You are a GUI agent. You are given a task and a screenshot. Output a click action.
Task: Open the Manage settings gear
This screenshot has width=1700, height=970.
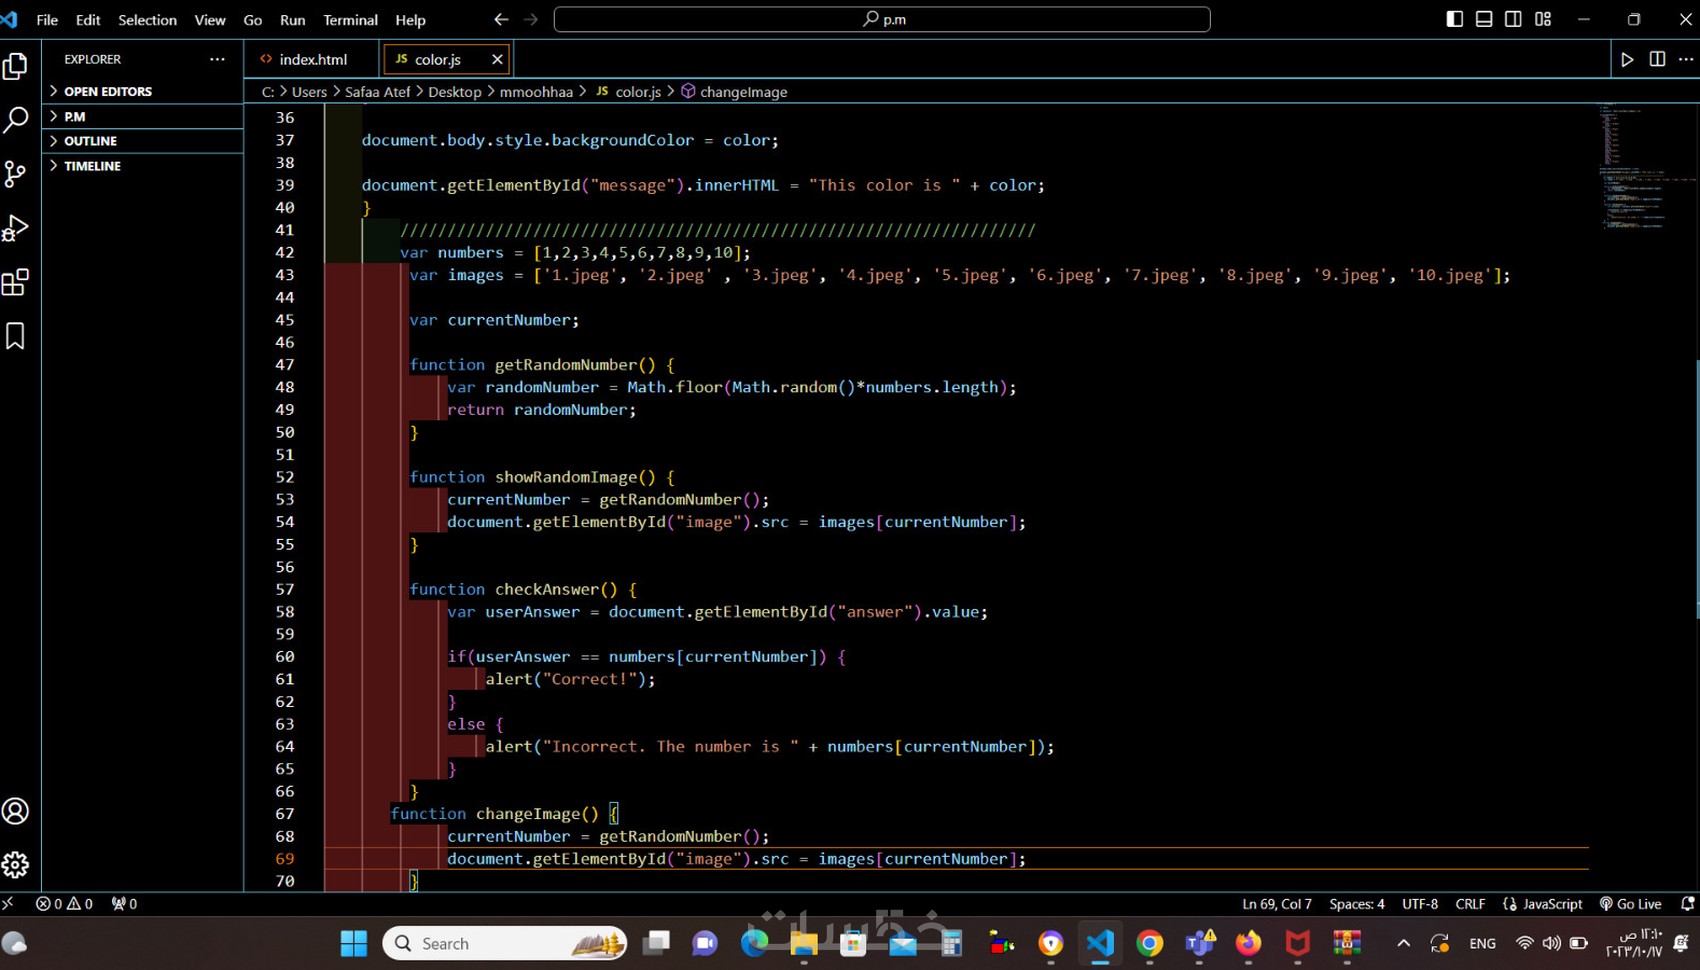click(15, 864)
